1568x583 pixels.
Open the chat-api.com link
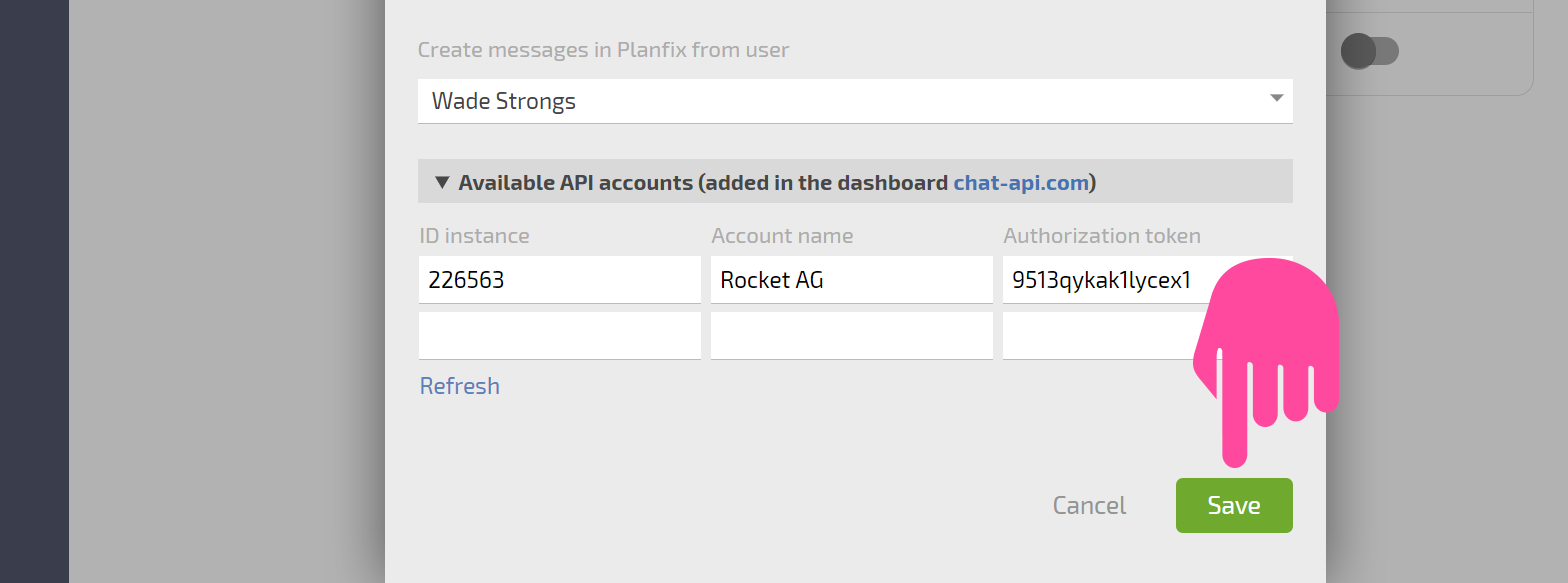pos(1021,183)
